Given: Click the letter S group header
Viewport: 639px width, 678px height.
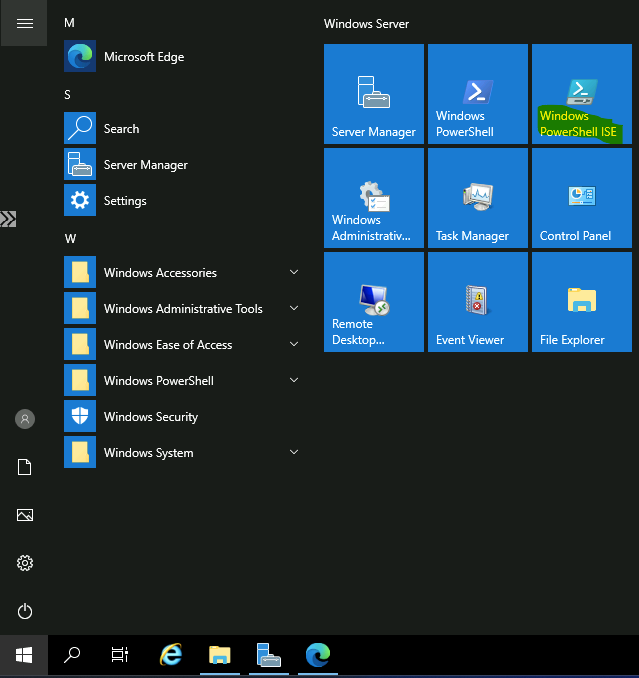Looking at the screenshot, I should click(67, 94).
